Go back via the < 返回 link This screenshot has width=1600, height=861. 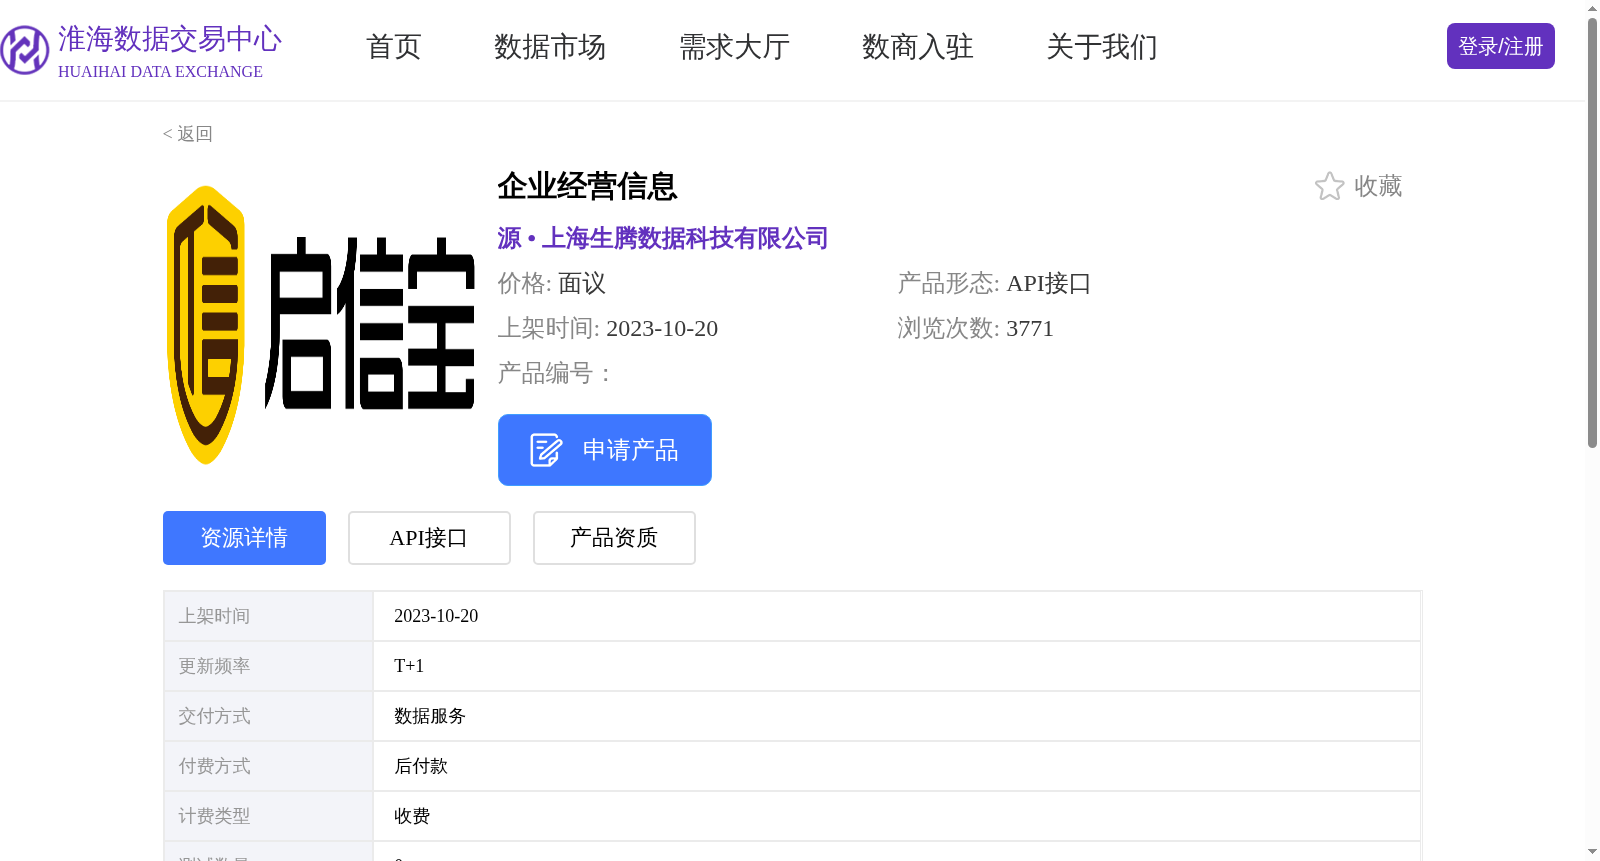tap(188, 134)
